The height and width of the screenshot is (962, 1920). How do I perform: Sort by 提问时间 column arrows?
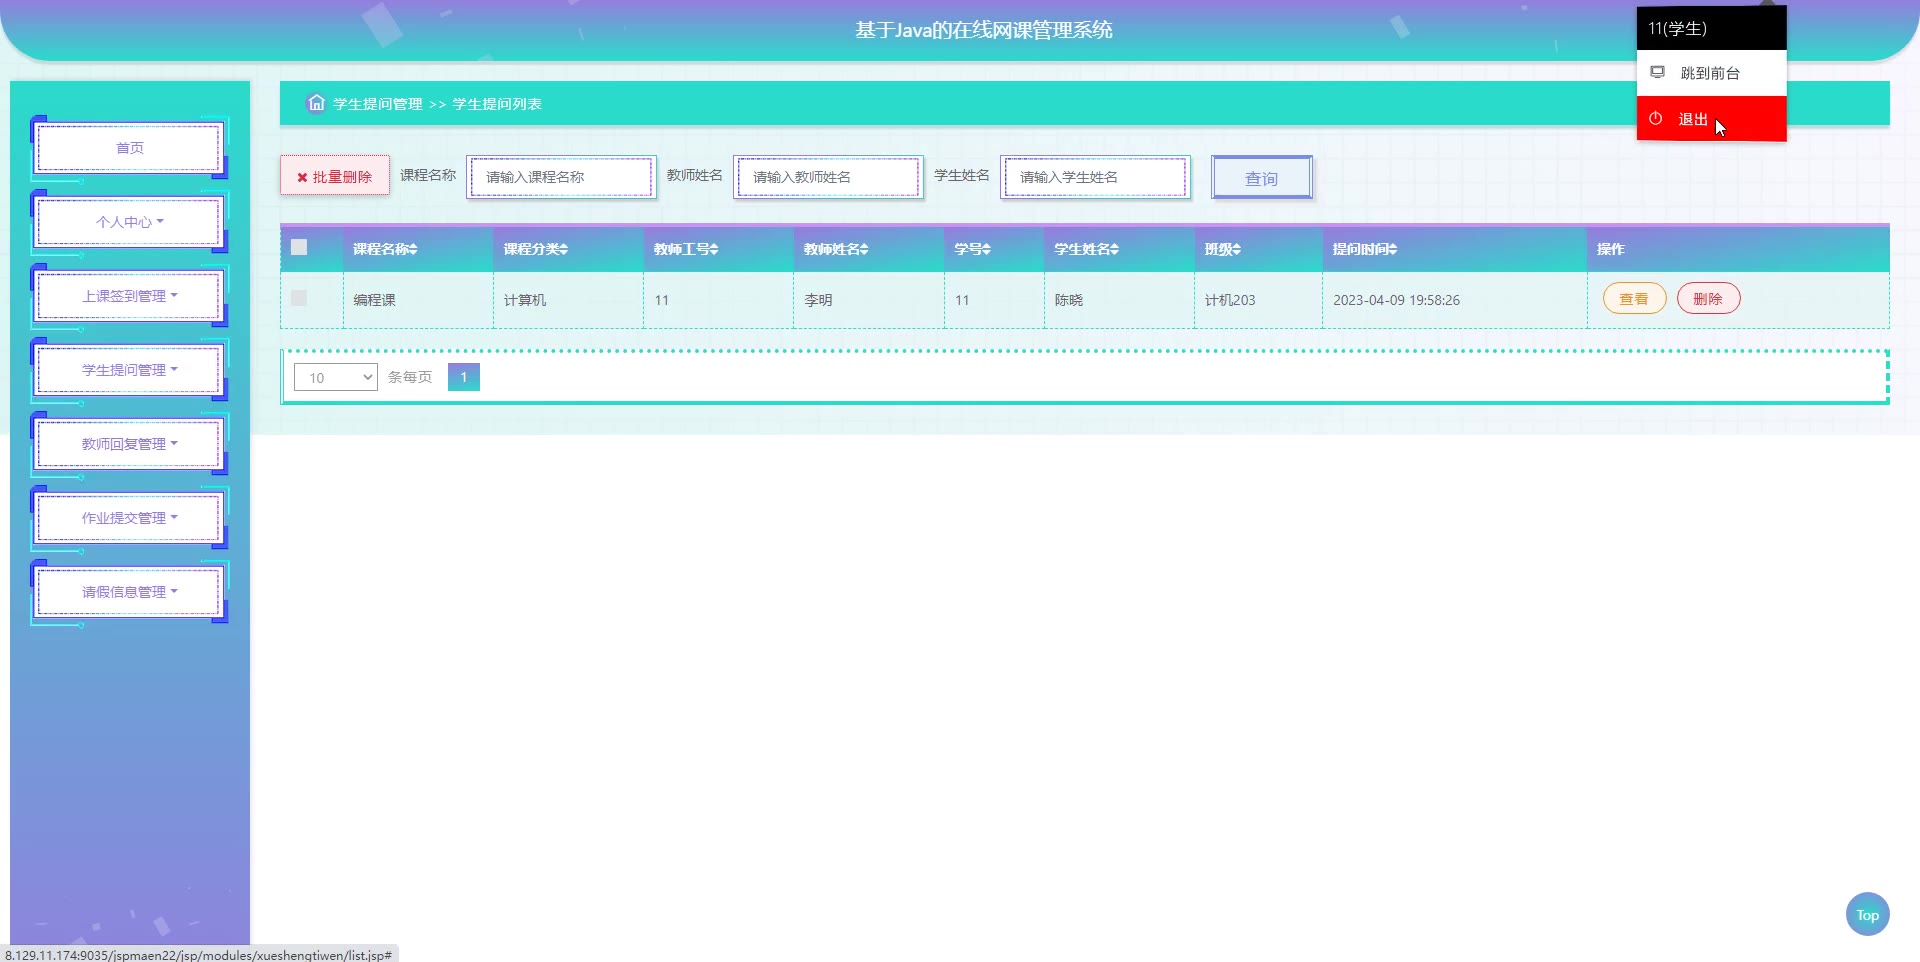point(1392,249)
